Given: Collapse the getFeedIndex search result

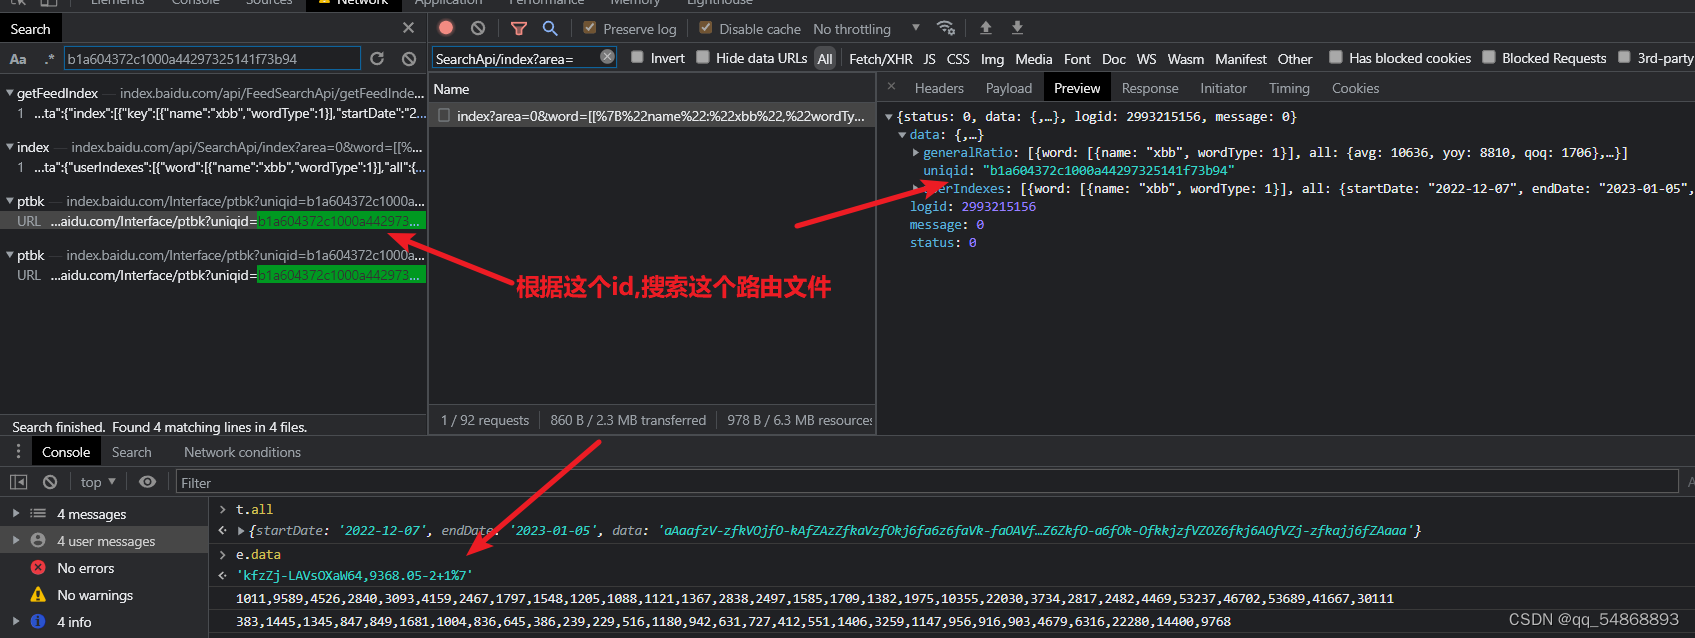Looking at the screenshot, I should coord(9,93).
